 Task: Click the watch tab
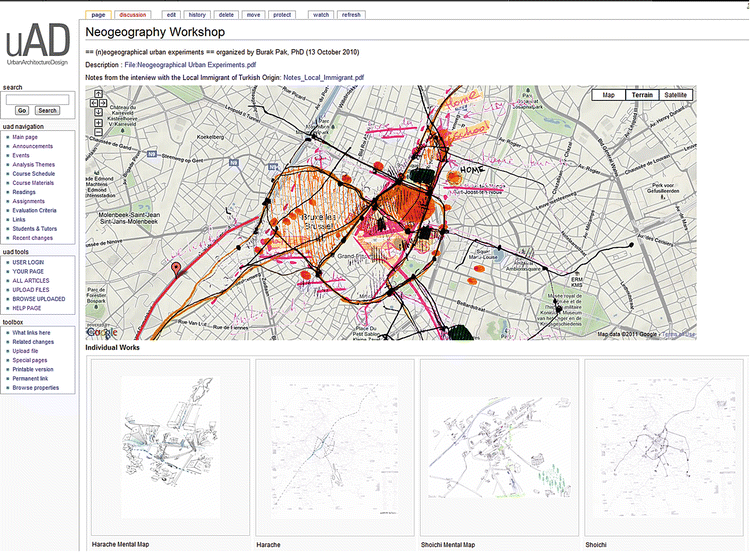pos(321,15)
